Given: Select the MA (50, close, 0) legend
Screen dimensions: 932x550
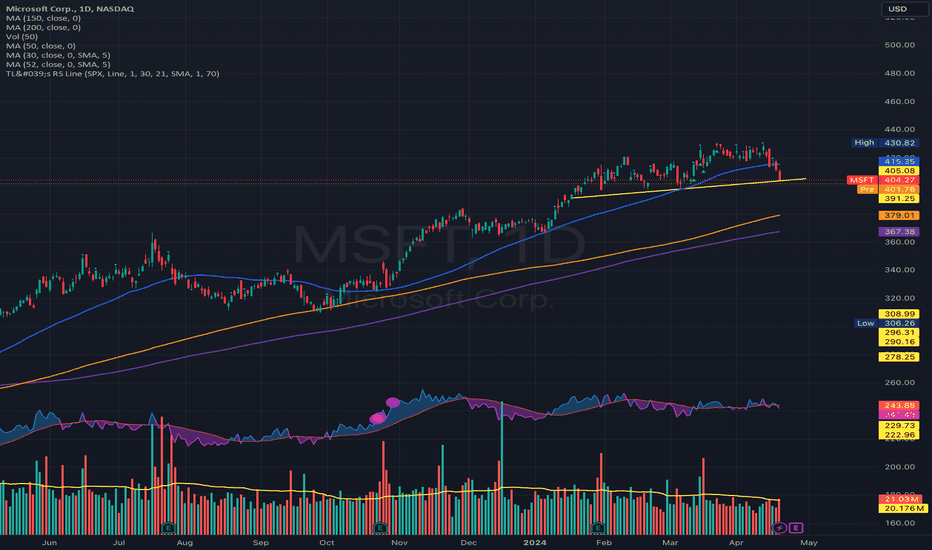Looking at the screenshot, I should (40, 46).
